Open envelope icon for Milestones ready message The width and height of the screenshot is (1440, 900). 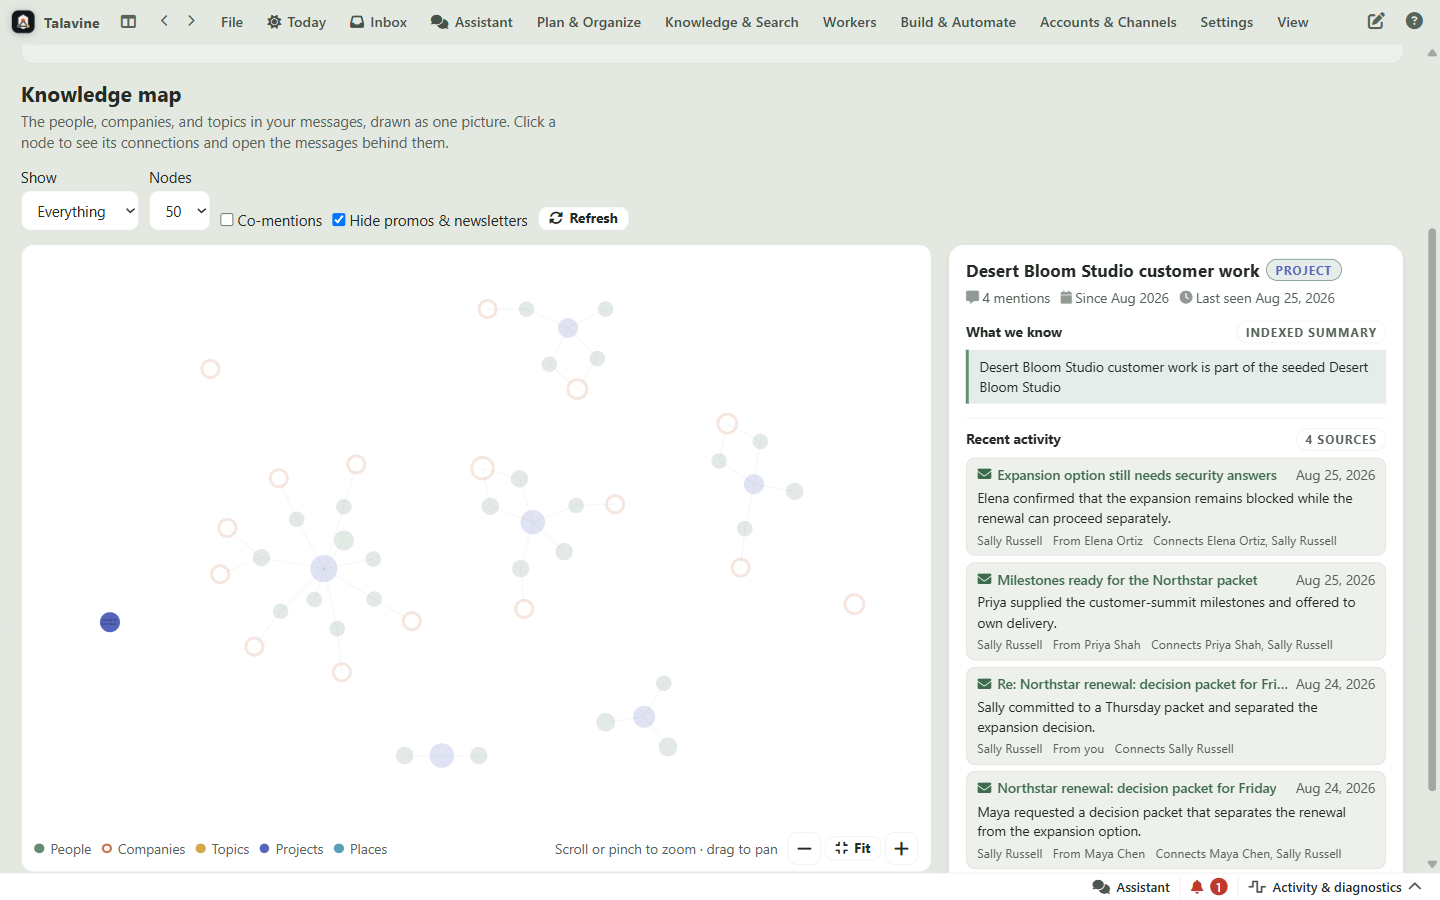point(984,580)
